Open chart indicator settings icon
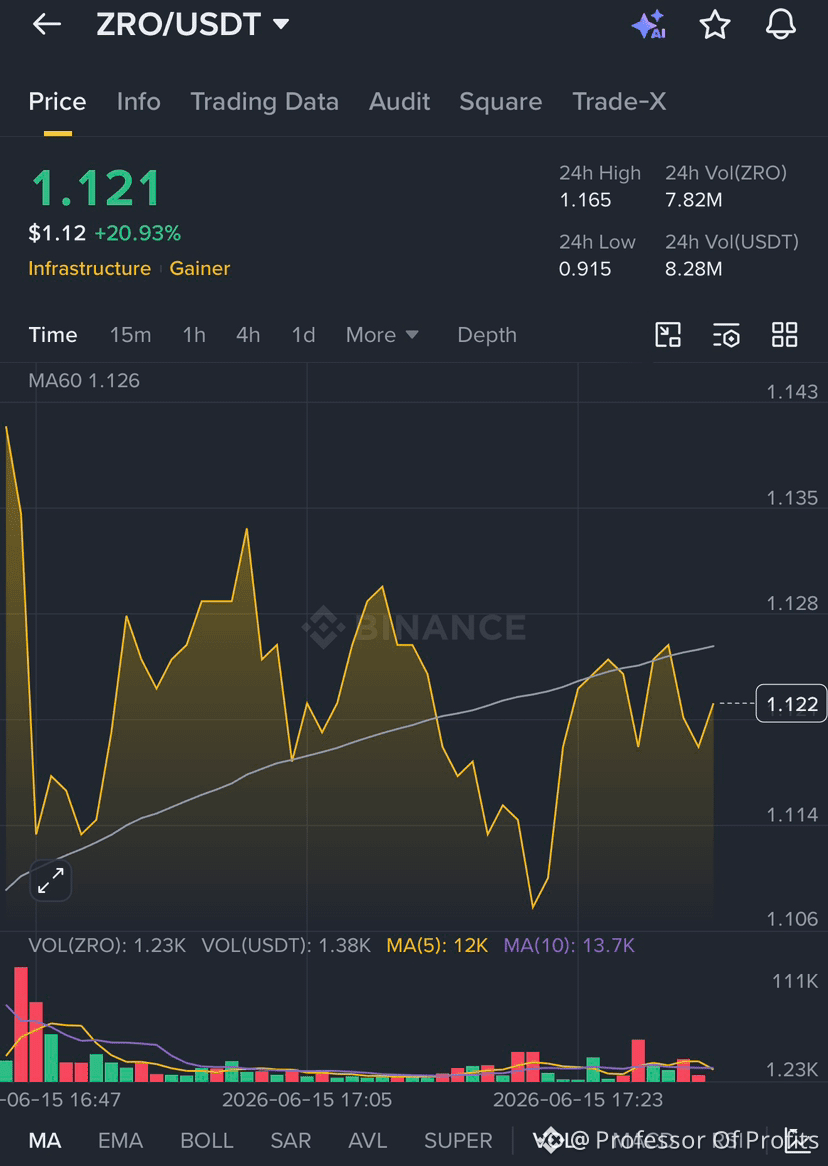828x1166 pixels. [x=726, y=335]
